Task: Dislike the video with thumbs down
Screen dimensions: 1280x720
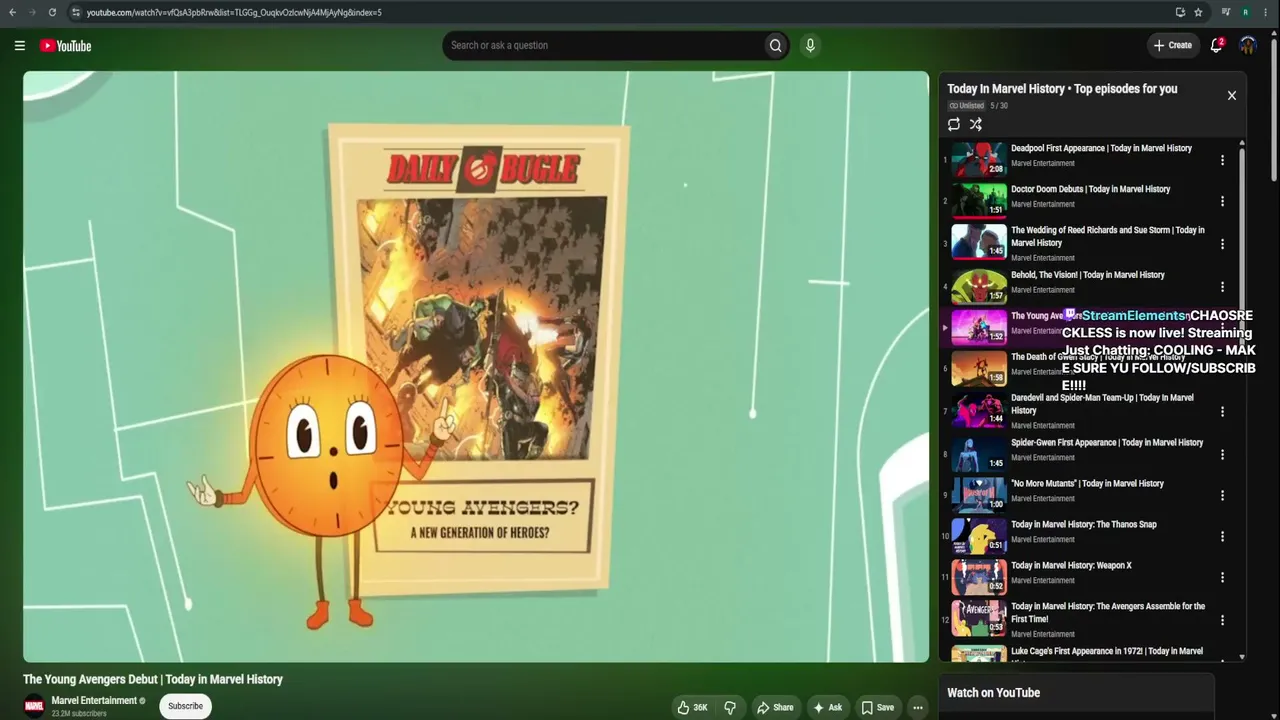Action: [x=730, y=707]
